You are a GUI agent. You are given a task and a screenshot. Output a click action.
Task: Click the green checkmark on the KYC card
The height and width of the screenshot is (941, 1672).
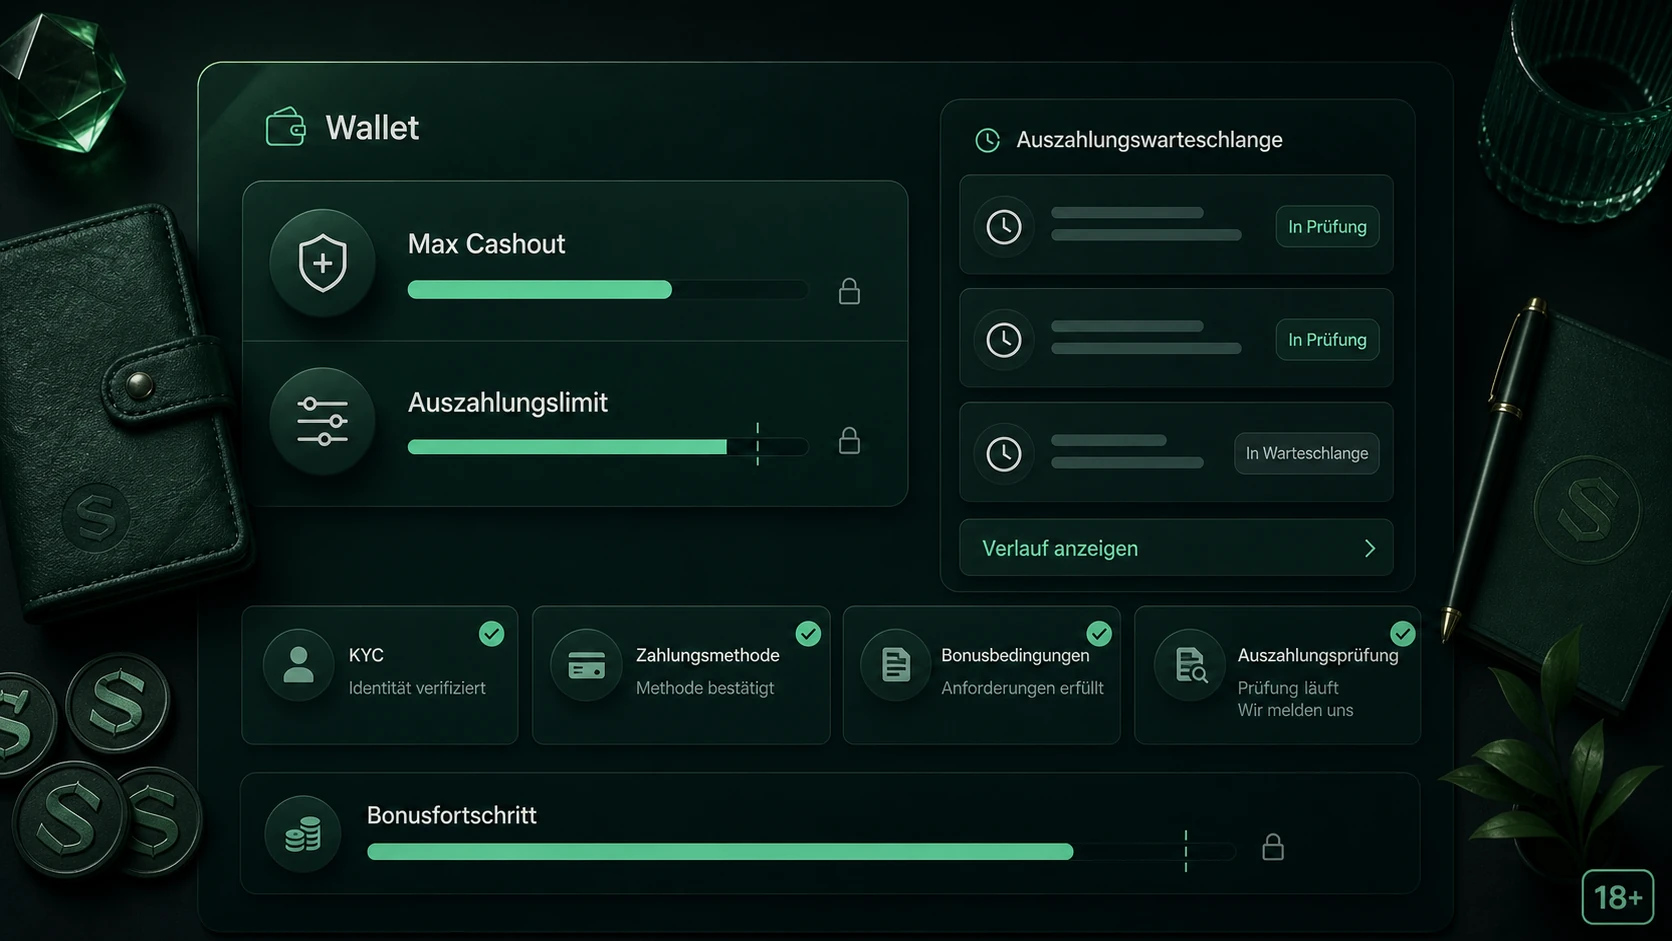click(491, 634)
